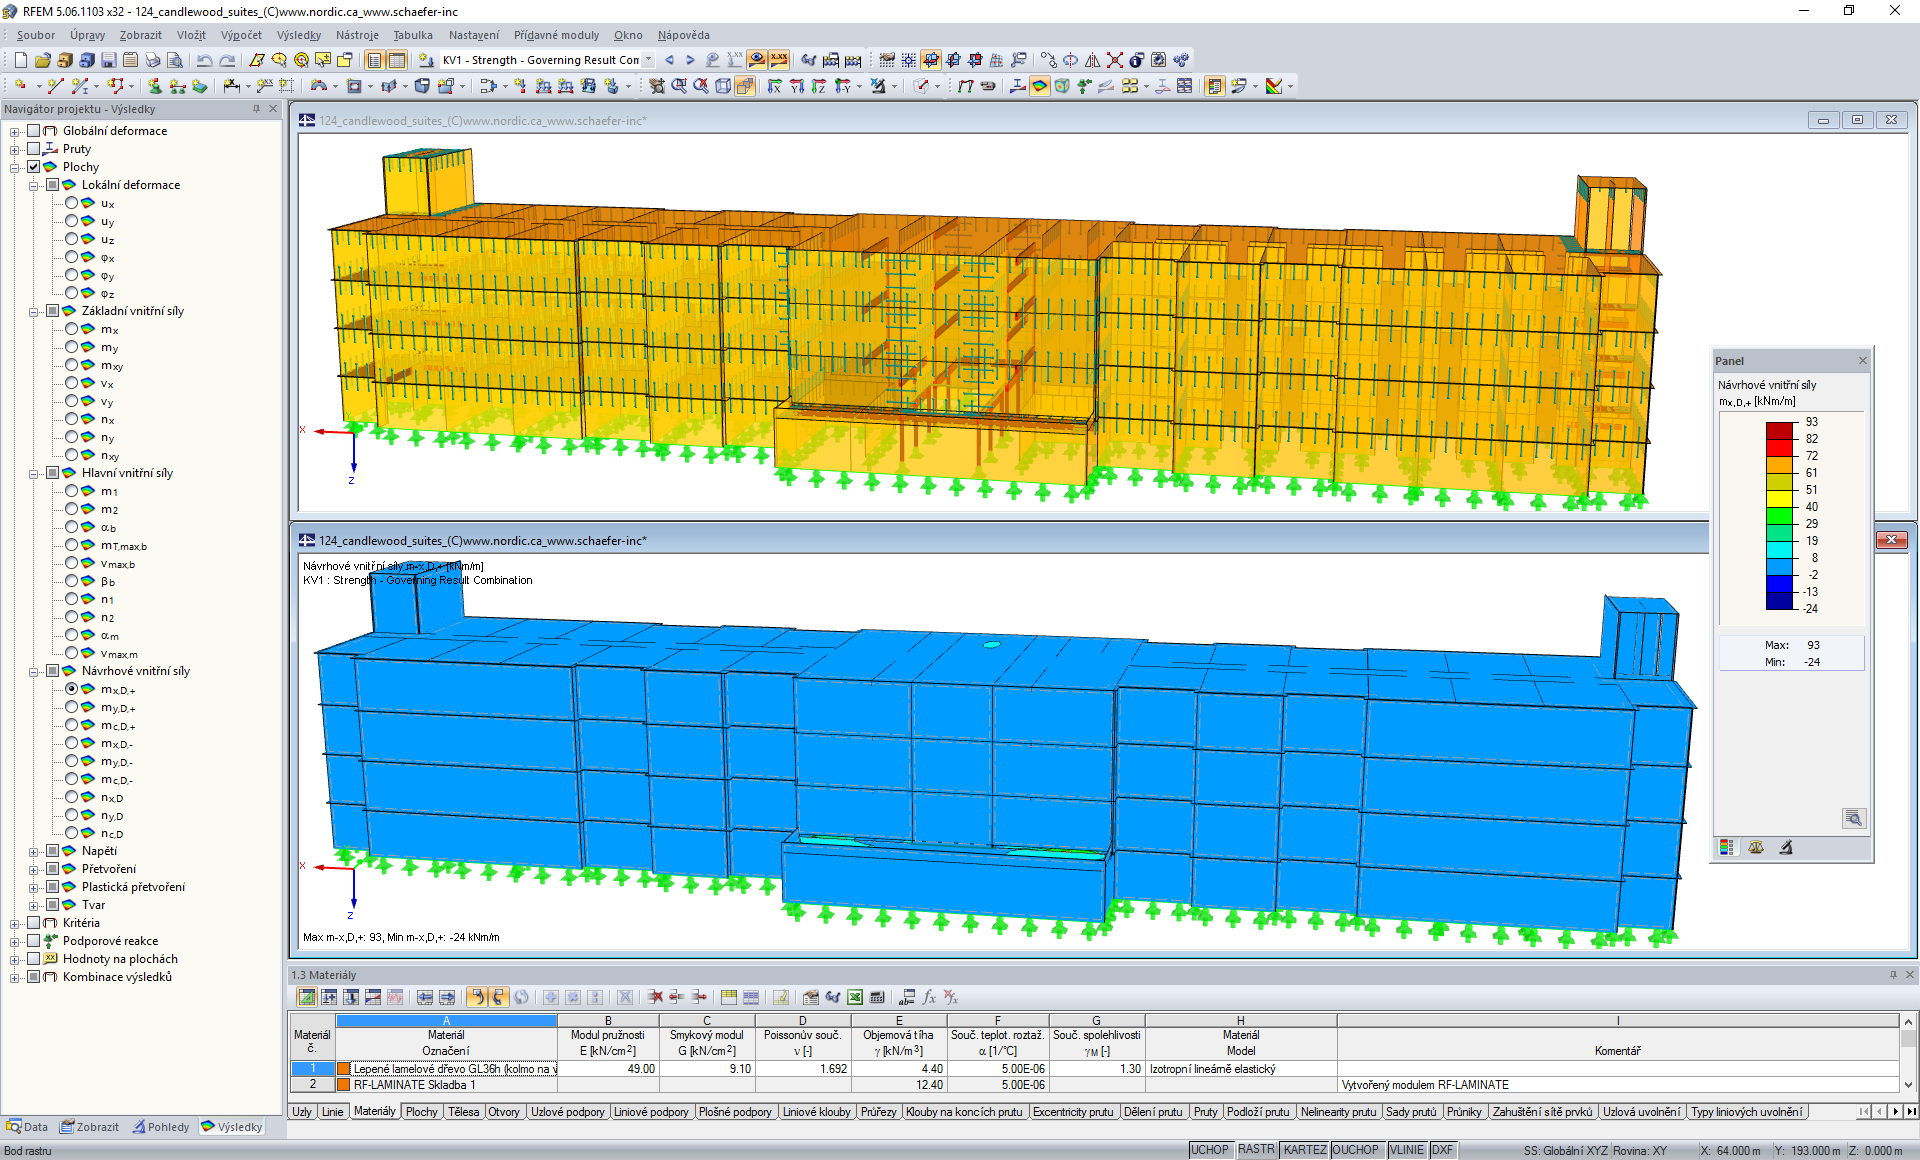Enable the RASTR toggle in the status bar
The image size is (1920, 1160).
[x=1256, y=1149]
